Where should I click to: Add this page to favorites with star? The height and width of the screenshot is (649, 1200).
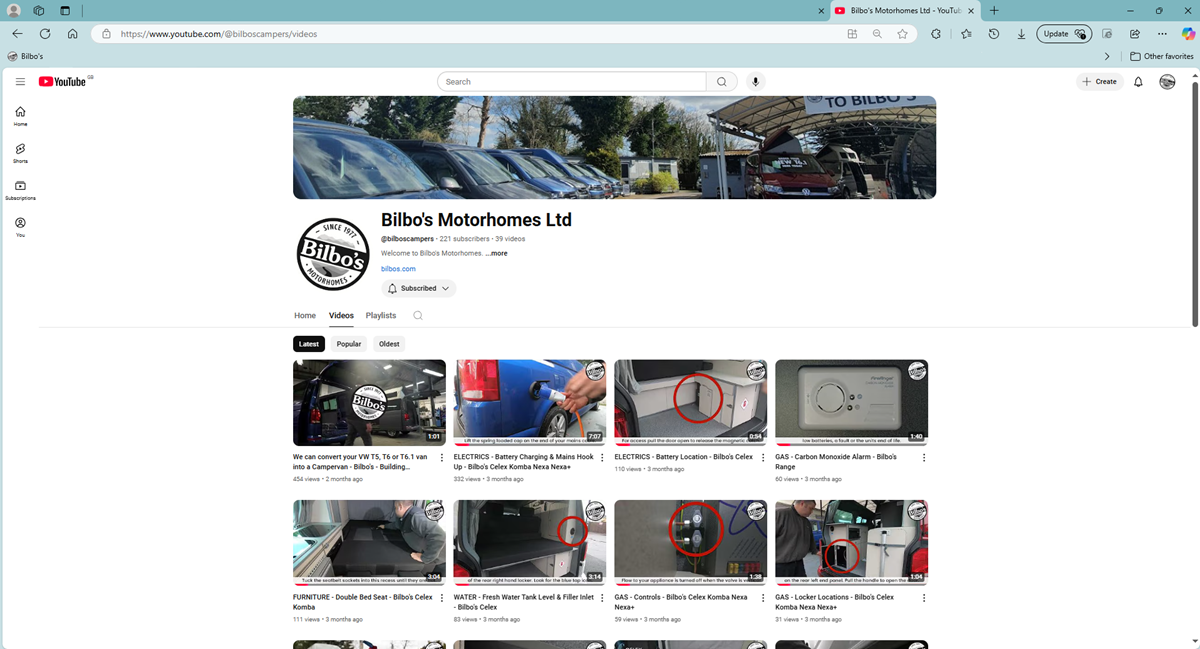(x=902, y=34)
